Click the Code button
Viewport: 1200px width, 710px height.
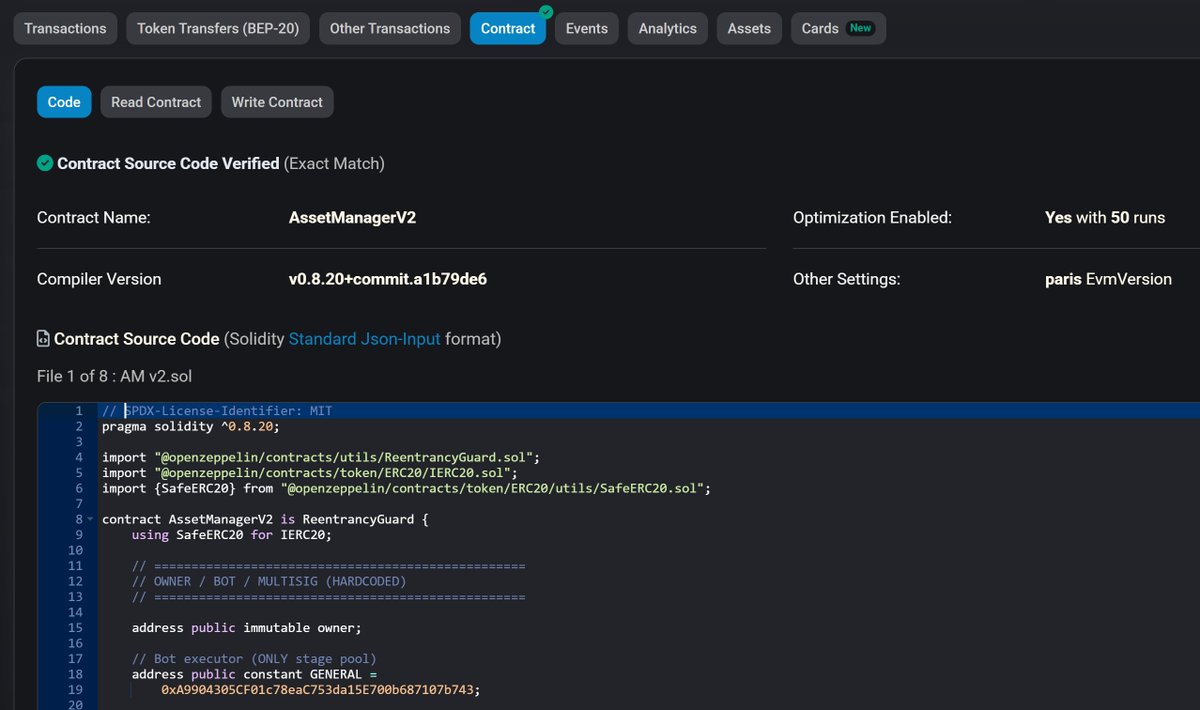pos(64,102)
